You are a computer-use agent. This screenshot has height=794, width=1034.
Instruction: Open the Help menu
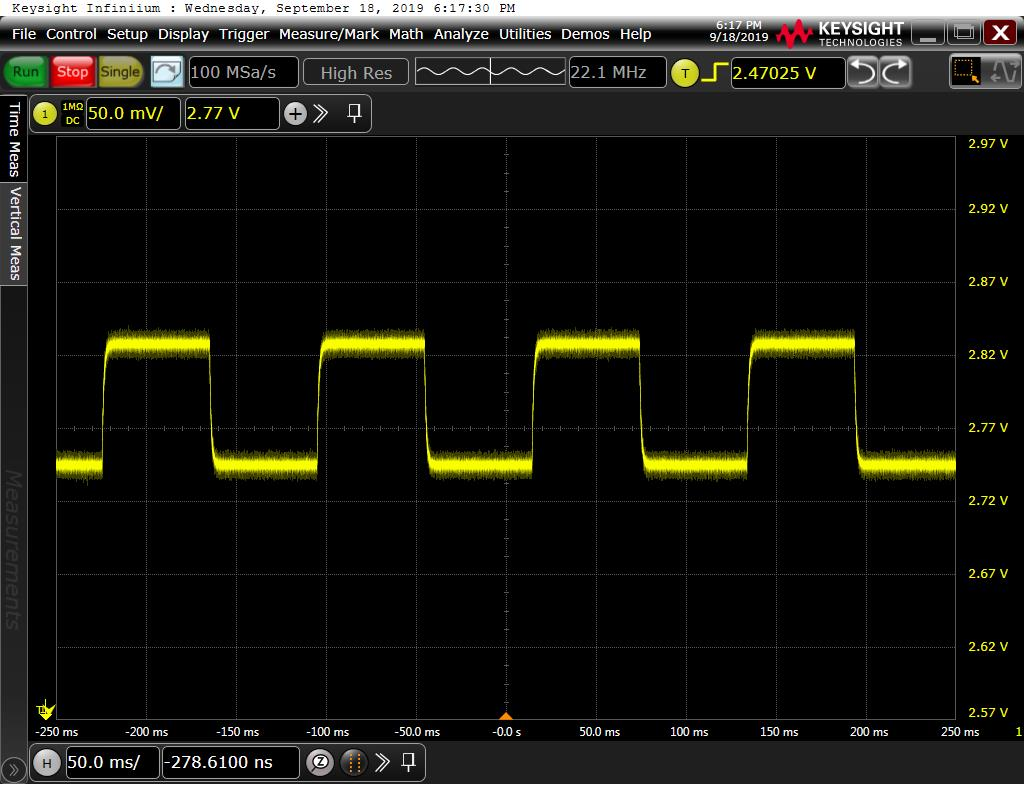pos(636,34)
